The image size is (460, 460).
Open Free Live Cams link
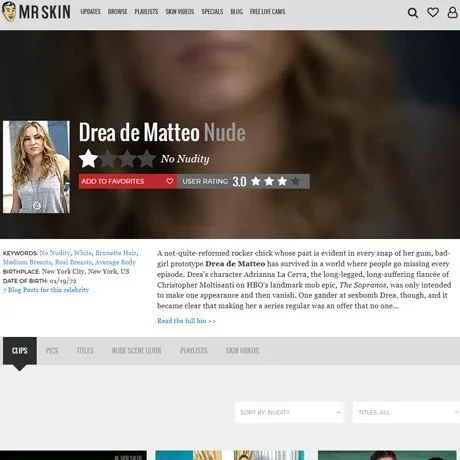pos(267,12)
